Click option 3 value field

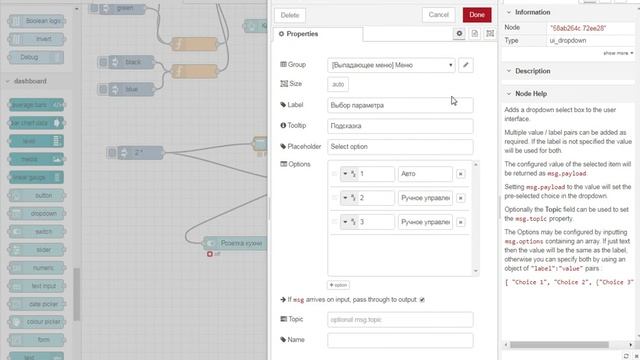[x=376, y=222]
